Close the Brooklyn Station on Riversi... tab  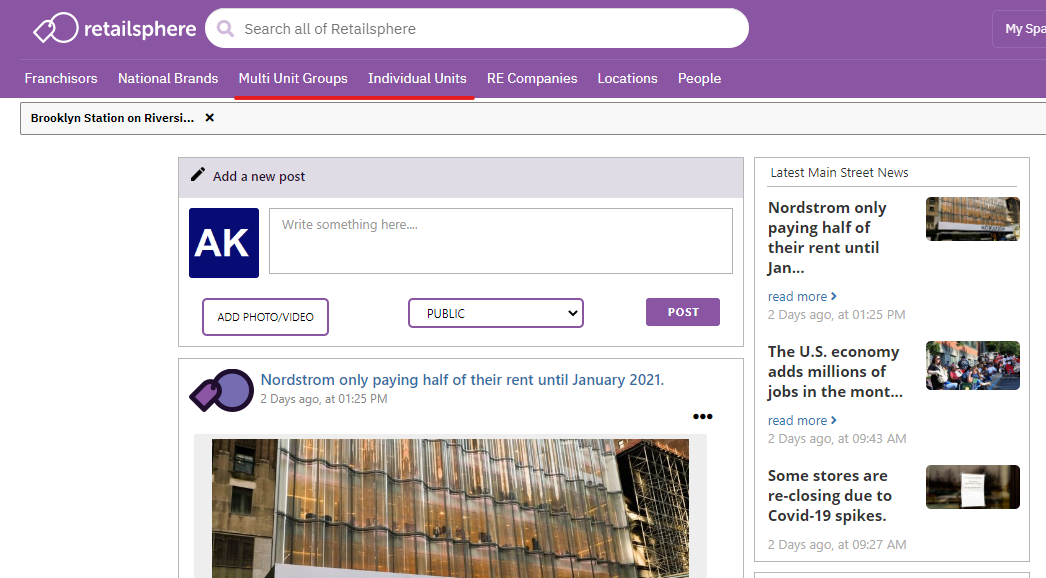point(209,117)
